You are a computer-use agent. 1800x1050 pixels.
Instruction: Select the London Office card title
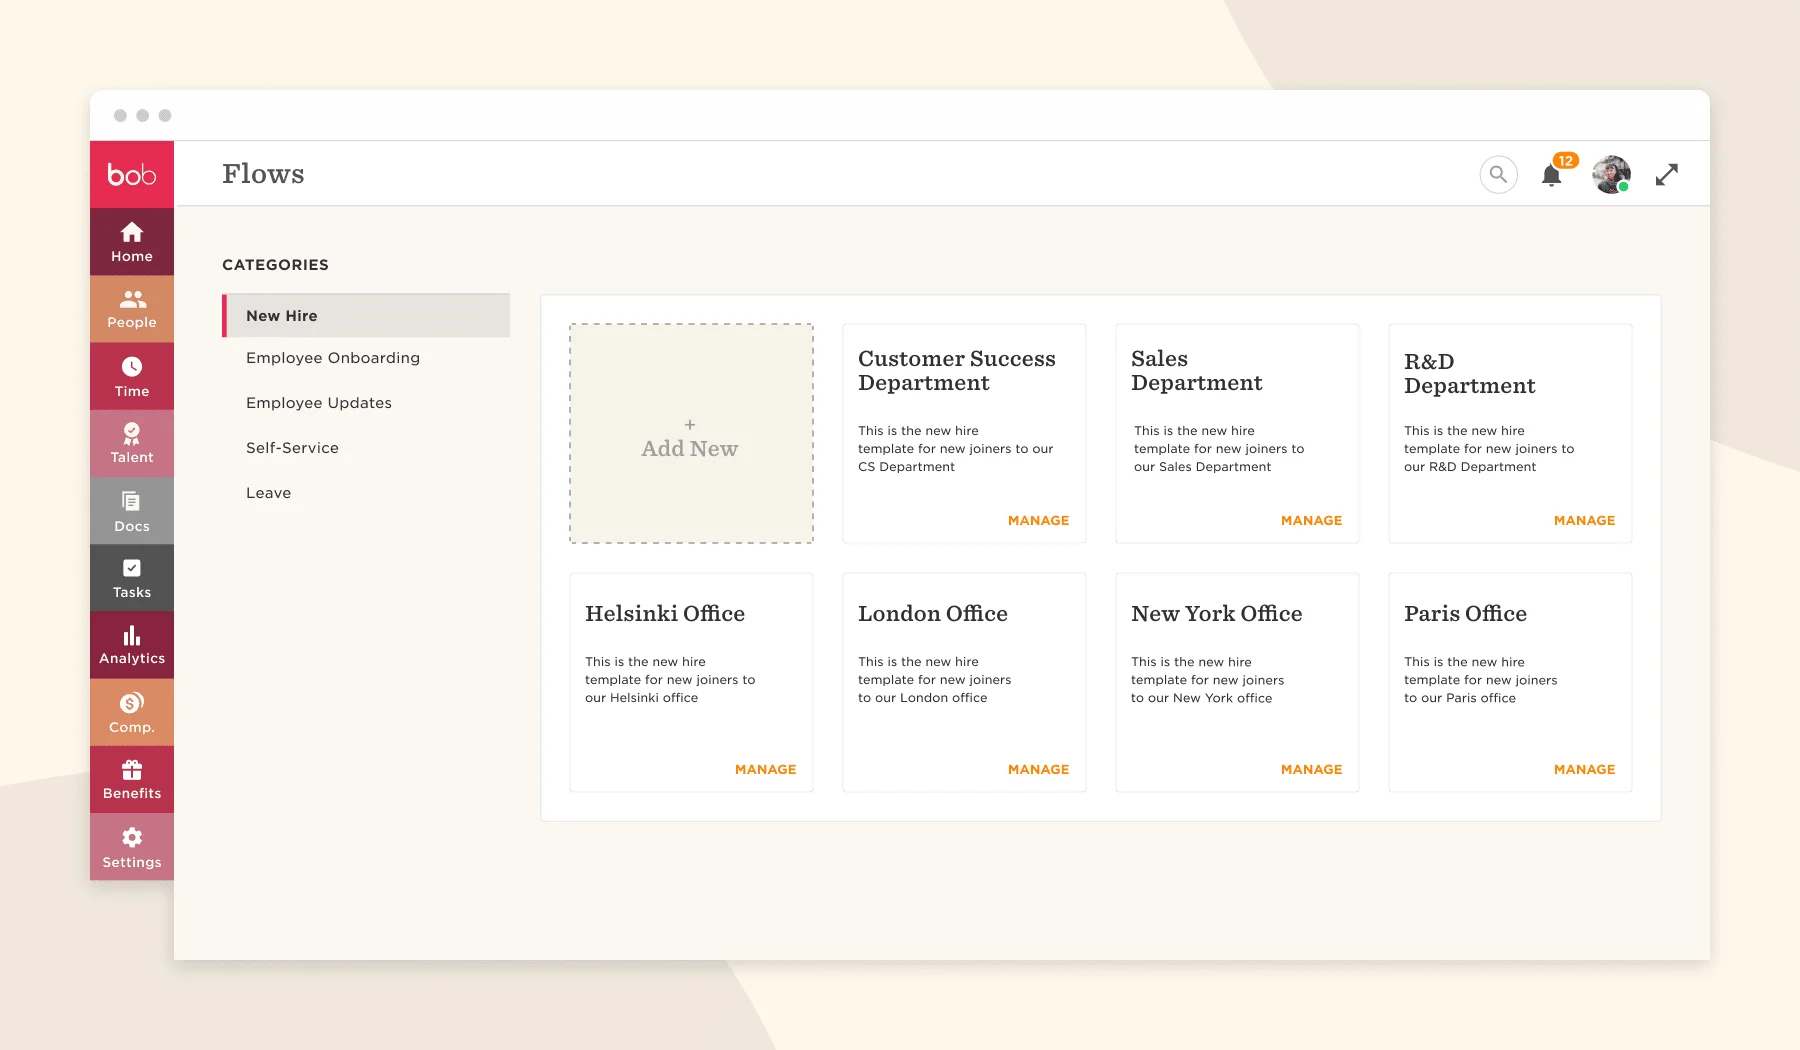[933, 613]
